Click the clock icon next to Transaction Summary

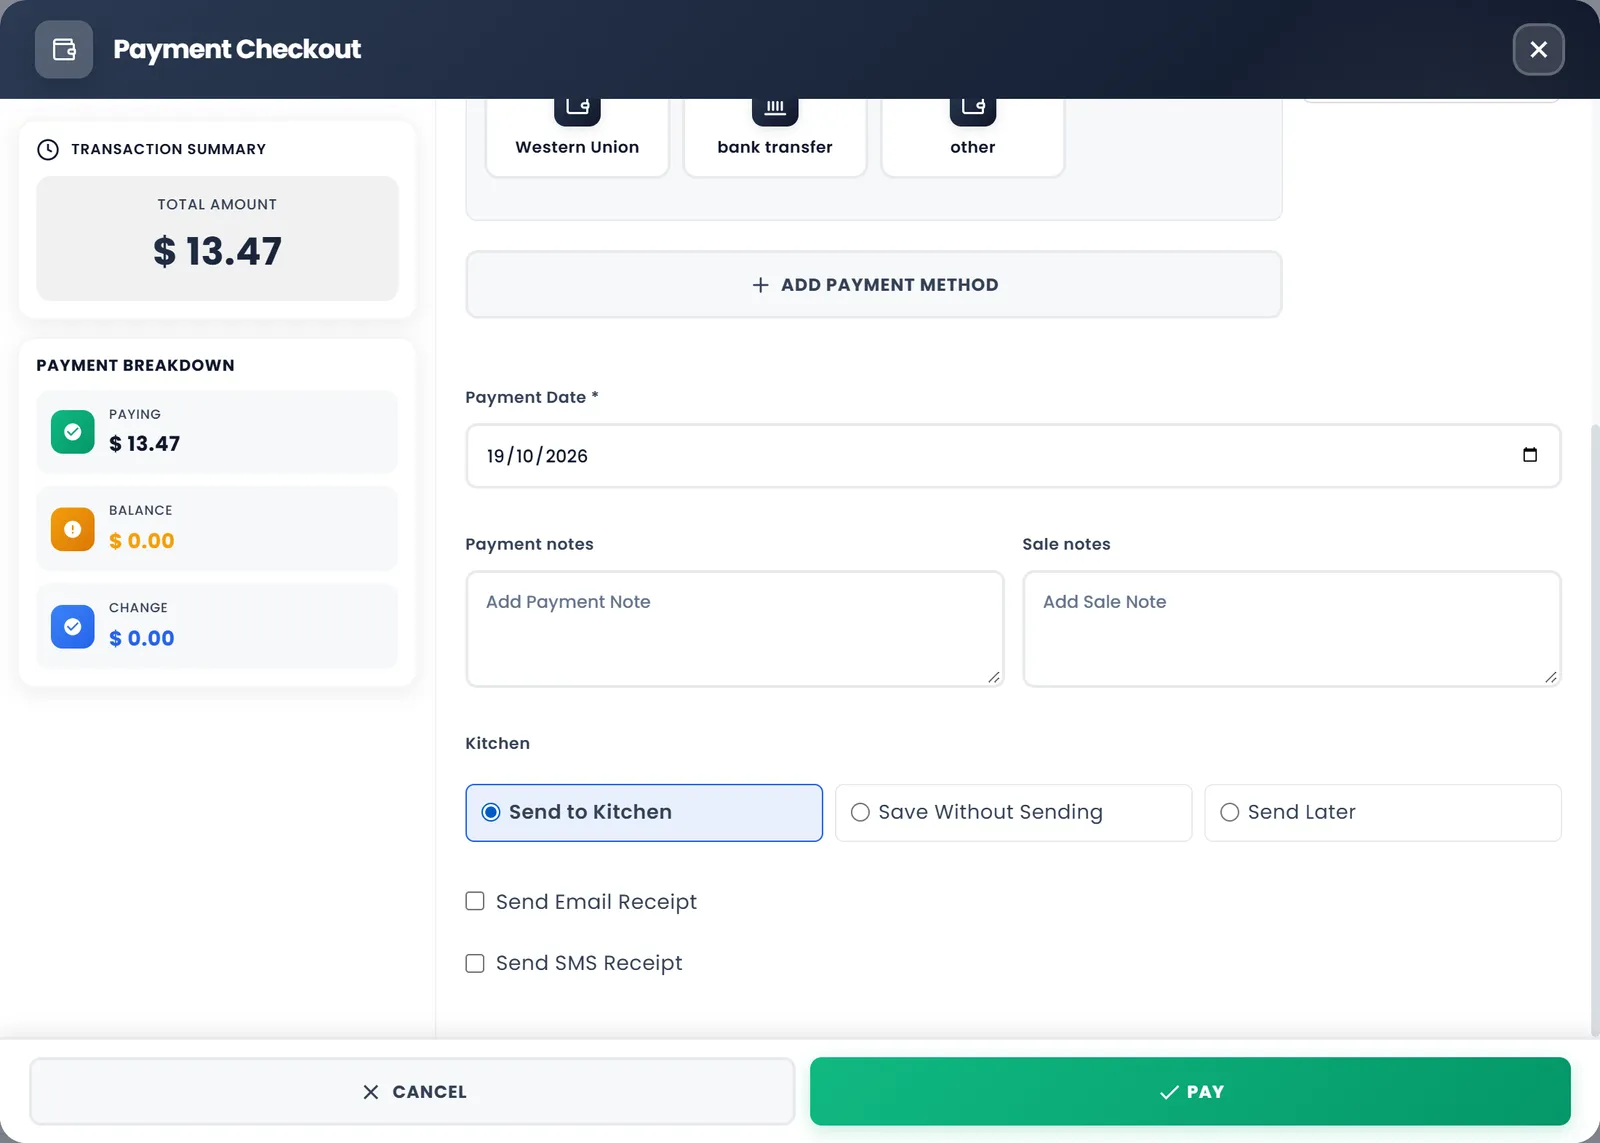(x=48, y=149)
